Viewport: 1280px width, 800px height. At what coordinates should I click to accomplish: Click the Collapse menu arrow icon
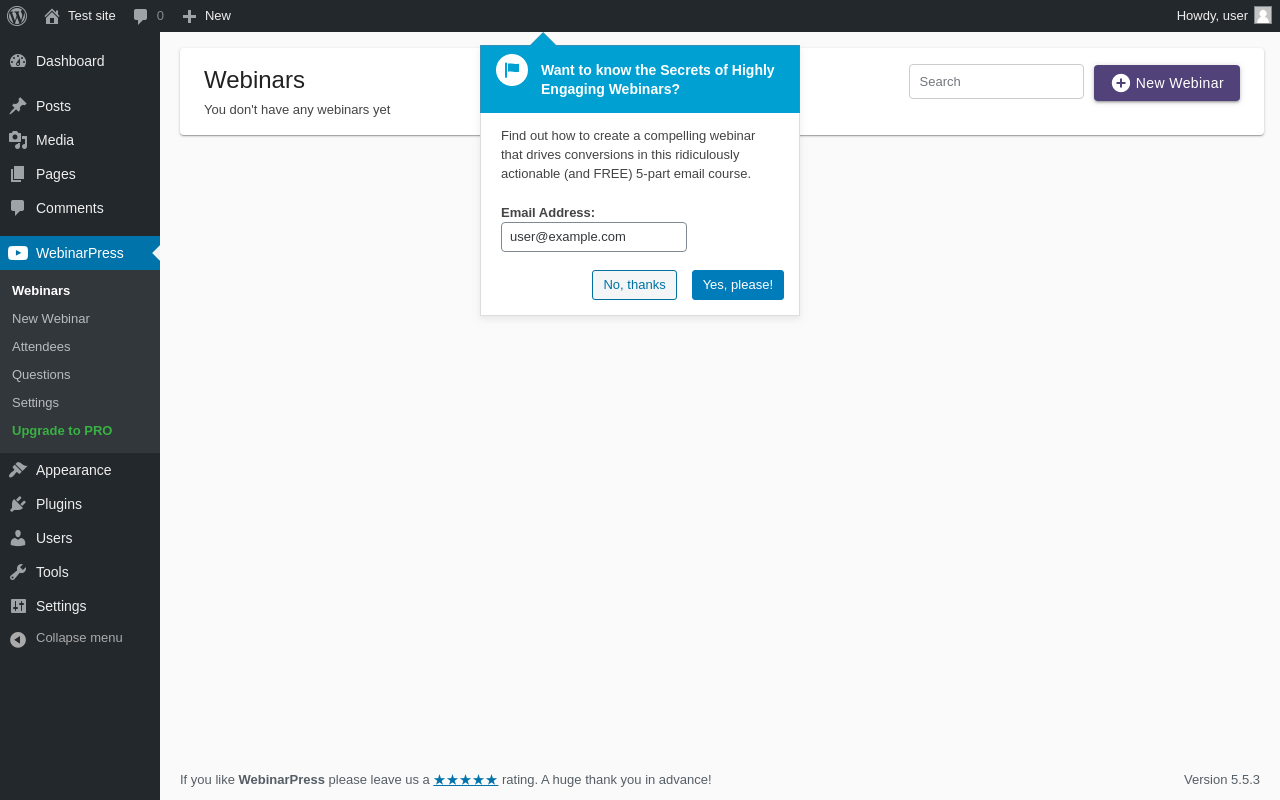coord(18,639)
